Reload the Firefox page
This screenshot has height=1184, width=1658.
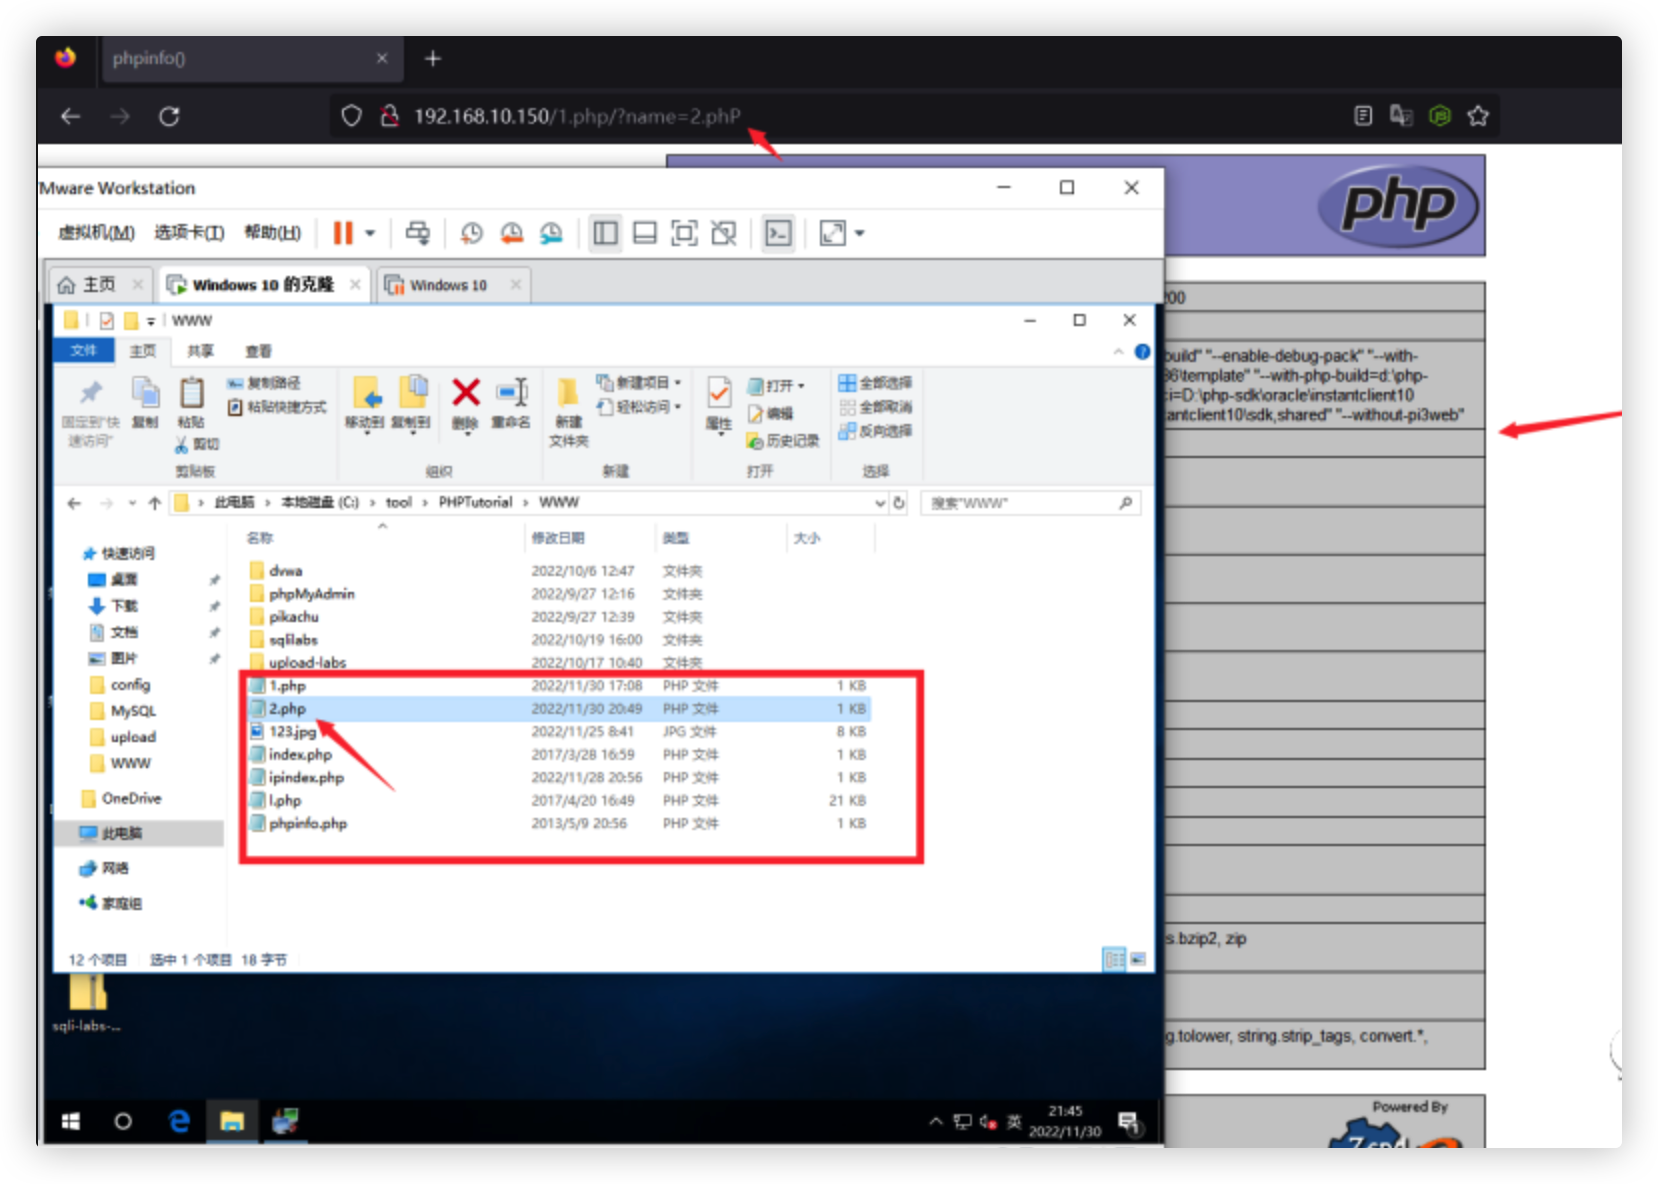[169, 116]
